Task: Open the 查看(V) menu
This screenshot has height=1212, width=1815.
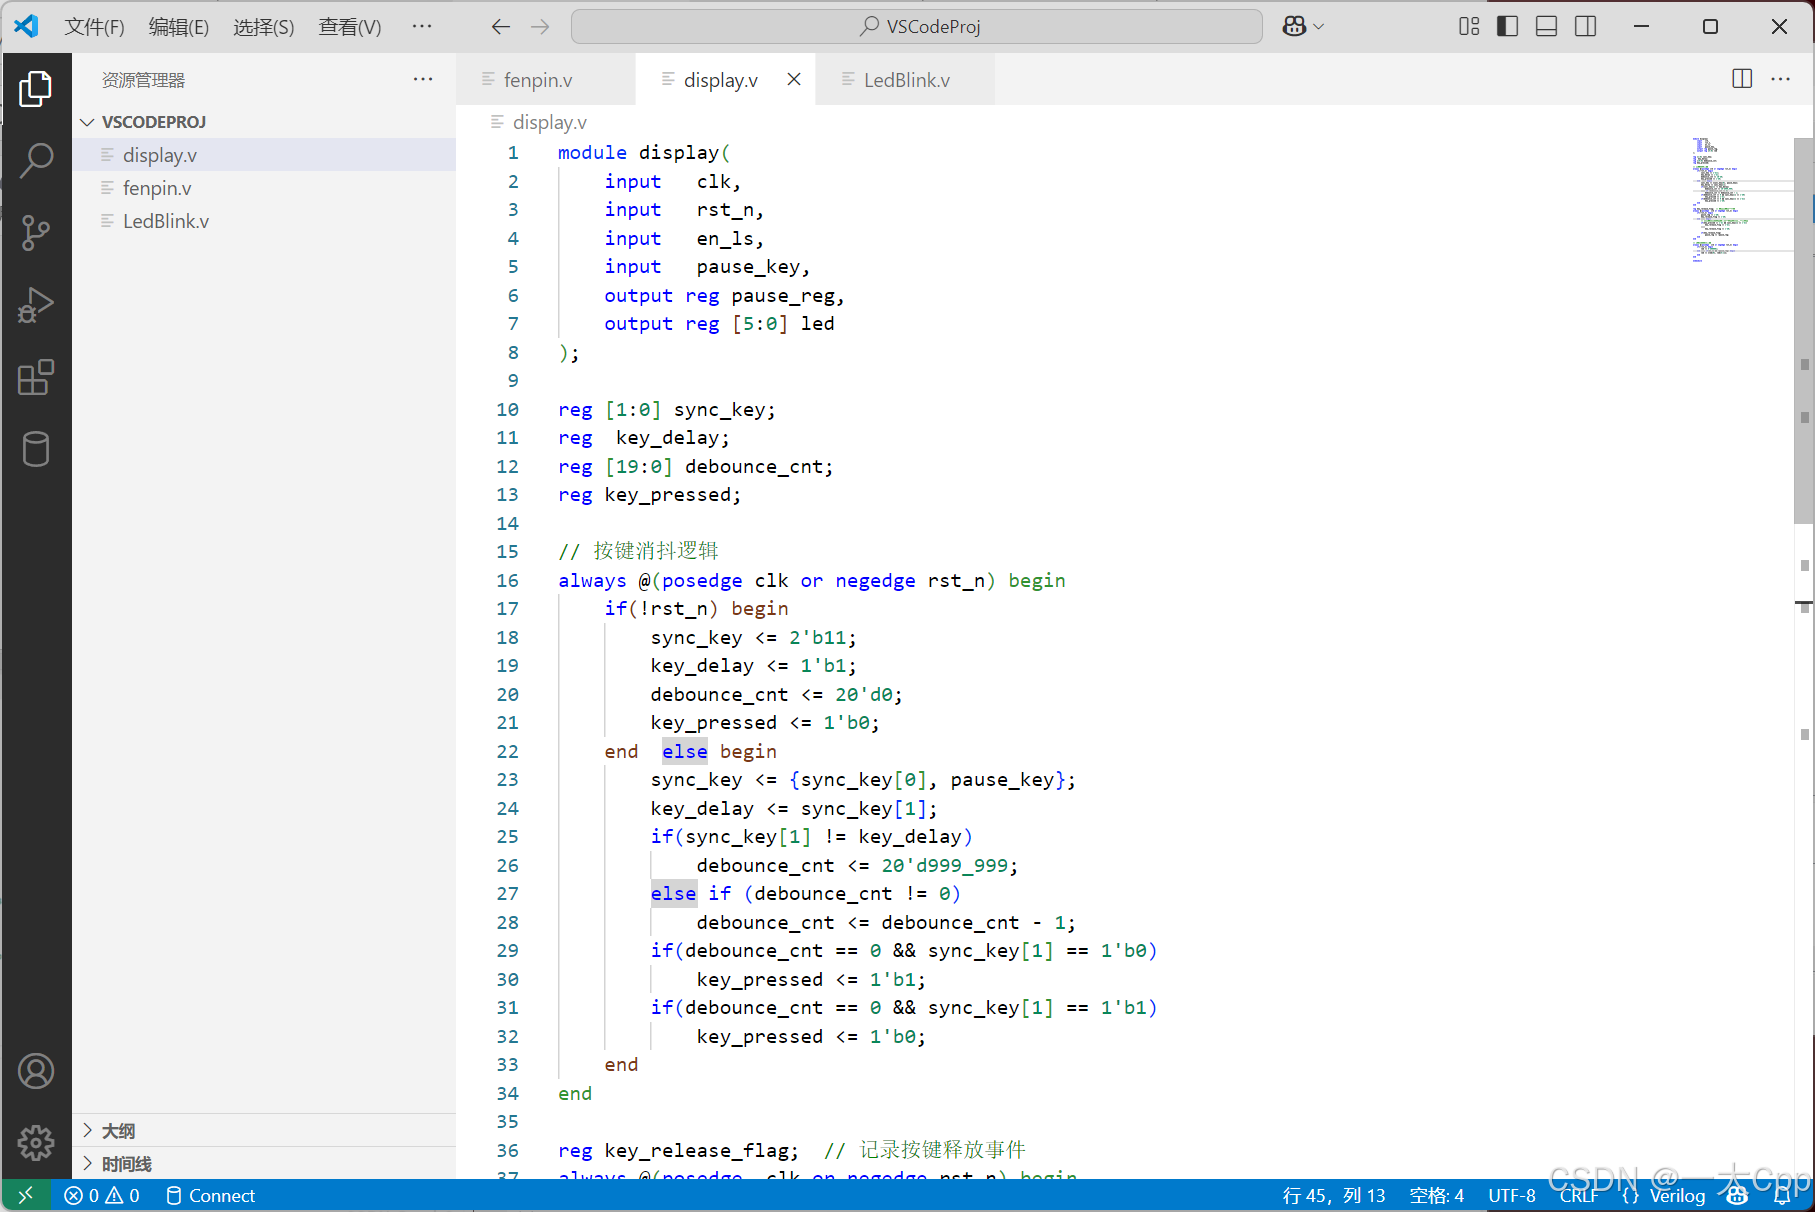Action: click(x=350, y=27)
